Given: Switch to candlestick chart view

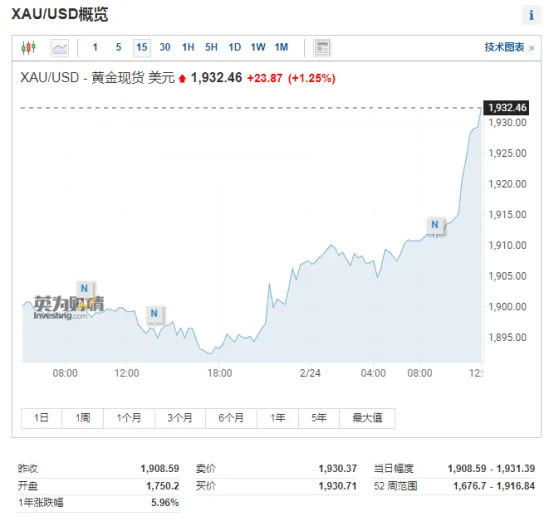Looking at the screenshot, I should [29, 47].
